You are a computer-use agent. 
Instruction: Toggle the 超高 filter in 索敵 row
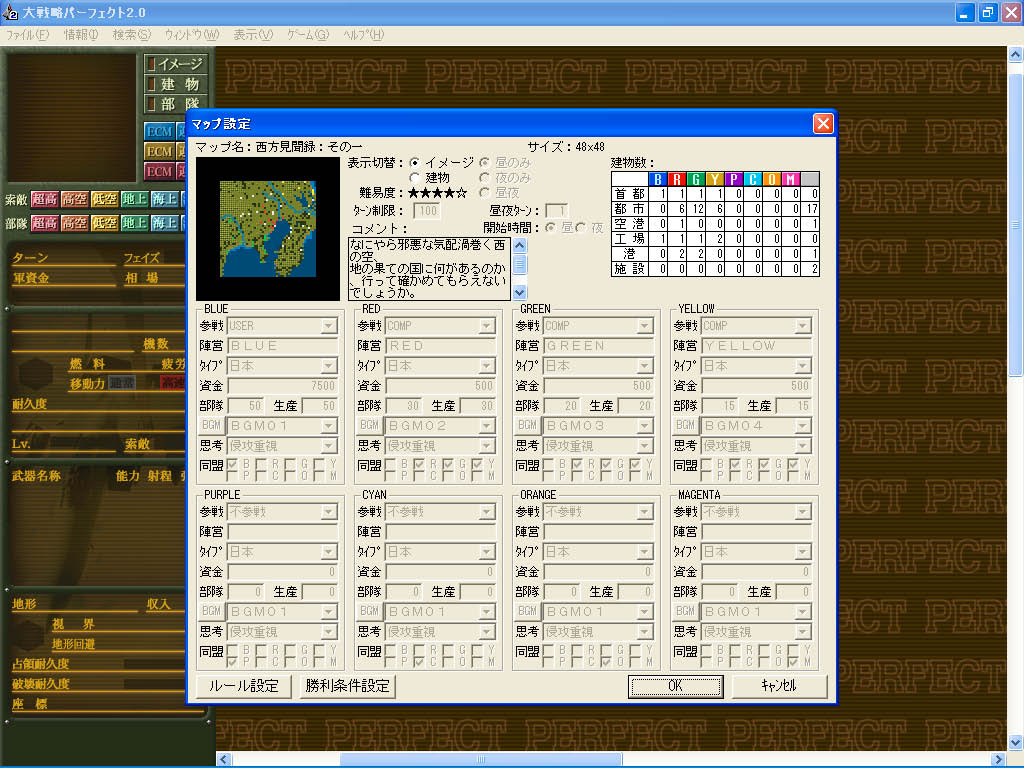pyautogui.click(x=44, y=199)
